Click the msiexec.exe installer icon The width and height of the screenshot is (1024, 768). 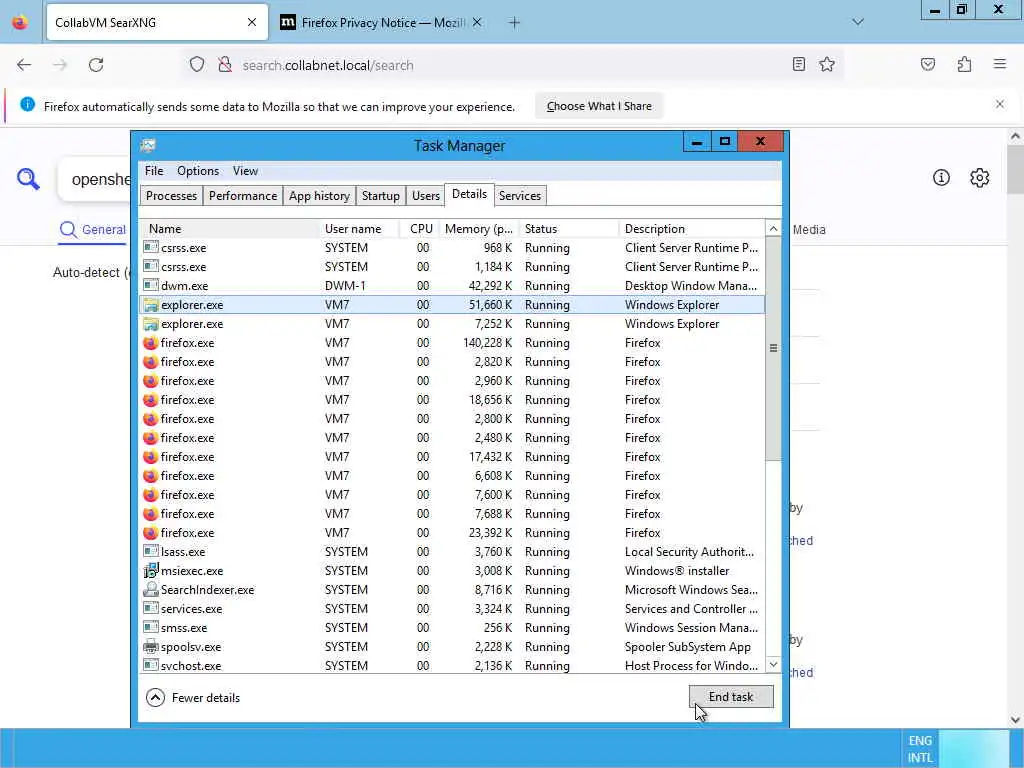151,571
